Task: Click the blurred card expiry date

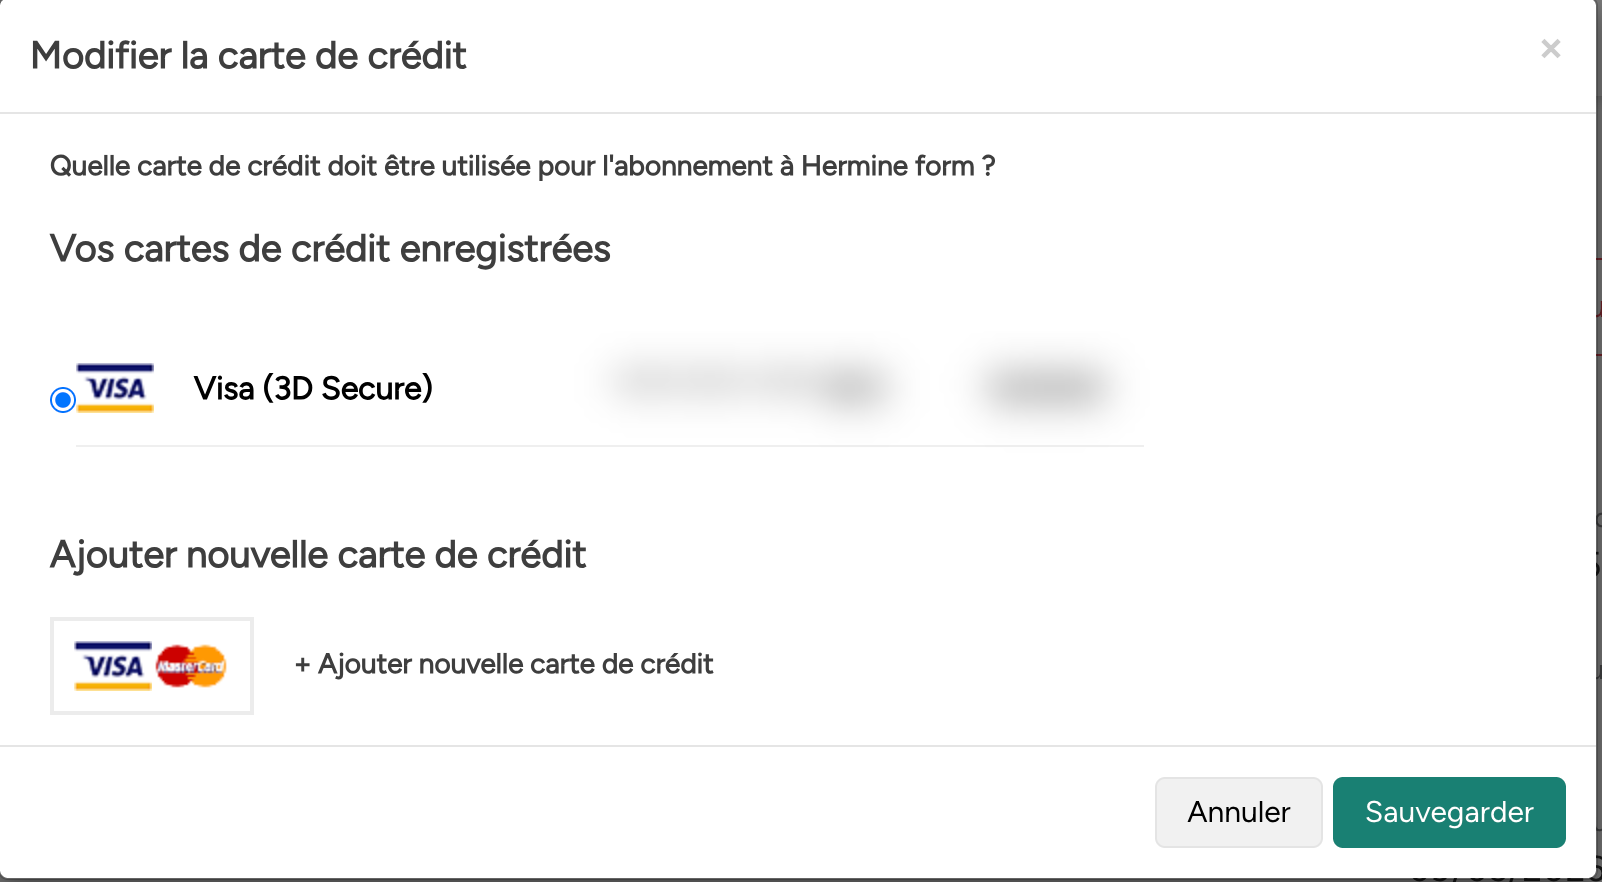Action: pos(1045,386)
